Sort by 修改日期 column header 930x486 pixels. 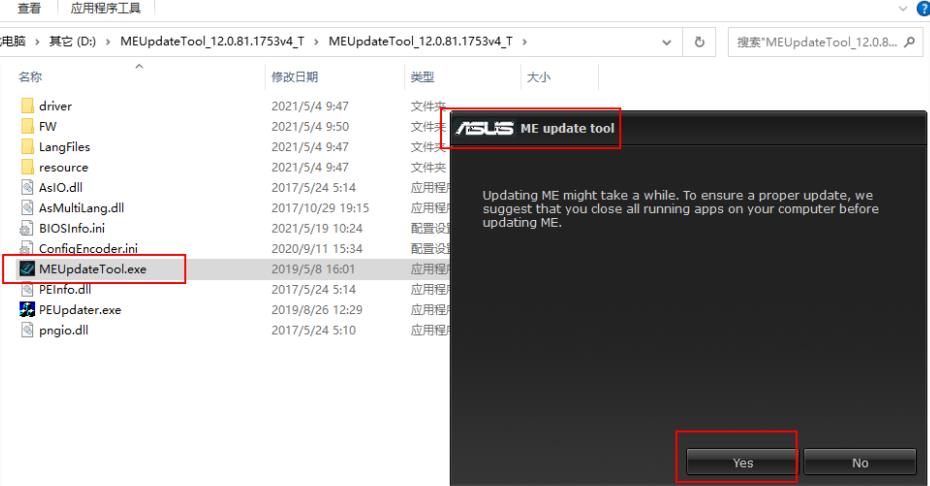(x=295, y=77)
